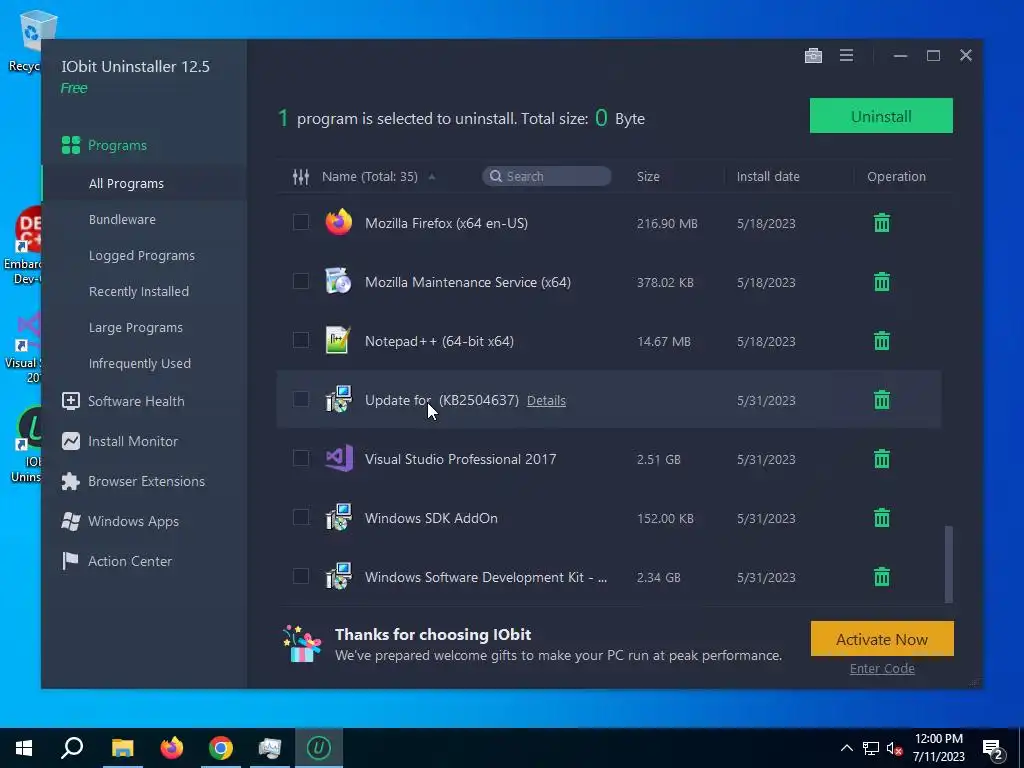Launch Chrome from the taskbar
The height and width of the screenshot is (768, 1024).
pos(221,748)
